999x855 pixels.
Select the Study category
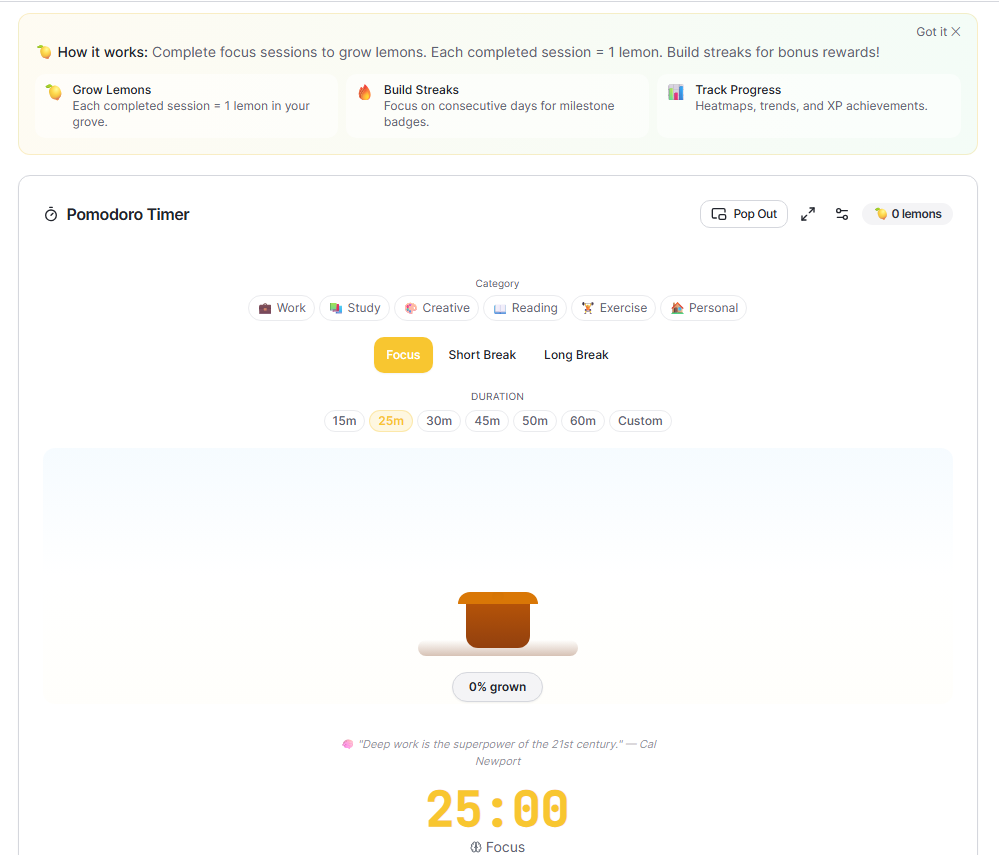[354, 308]
